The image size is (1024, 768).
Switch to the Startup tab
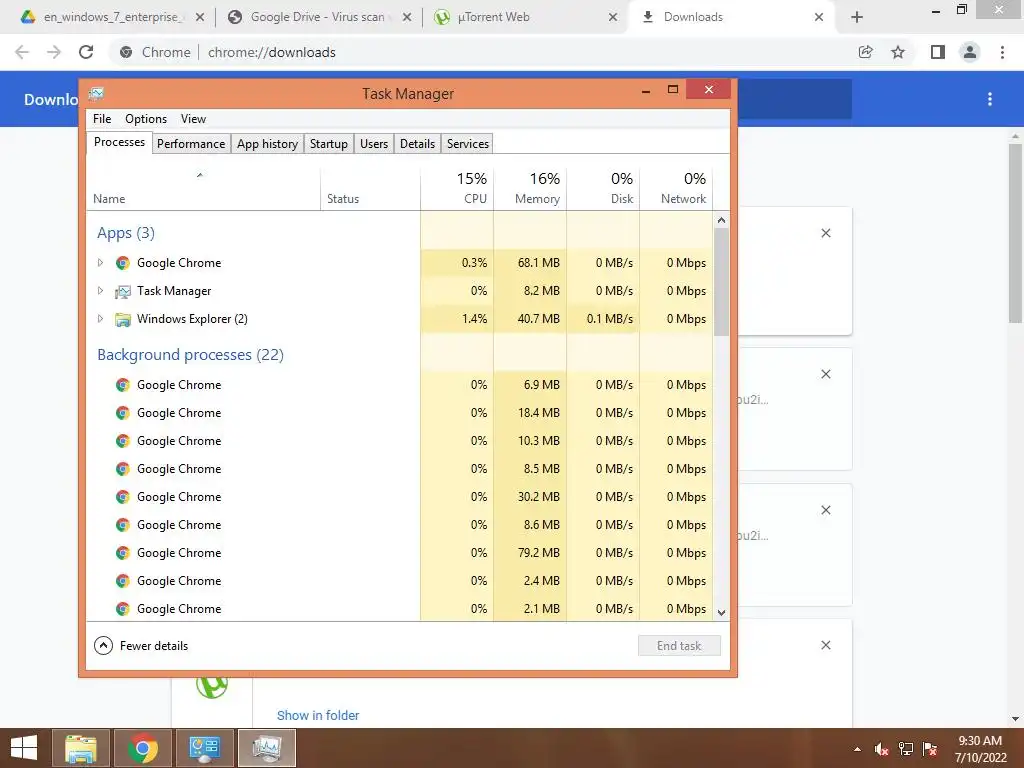[328, 144]
